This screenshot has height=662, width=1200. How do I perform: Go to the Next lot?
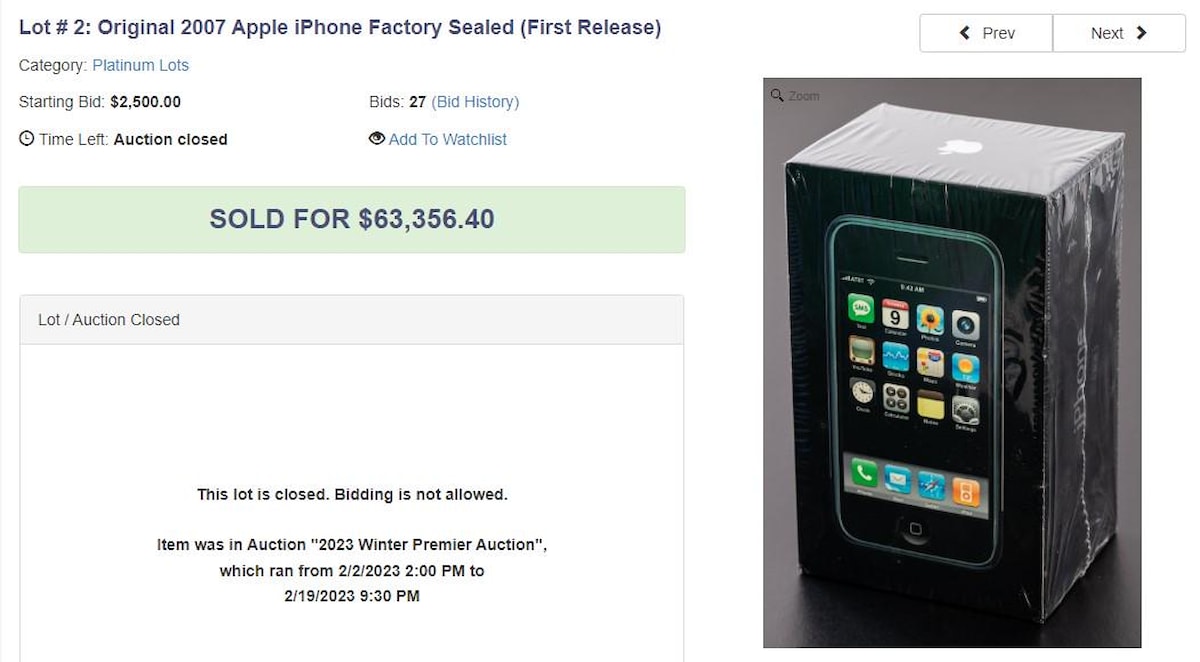tap(1118, 33)
